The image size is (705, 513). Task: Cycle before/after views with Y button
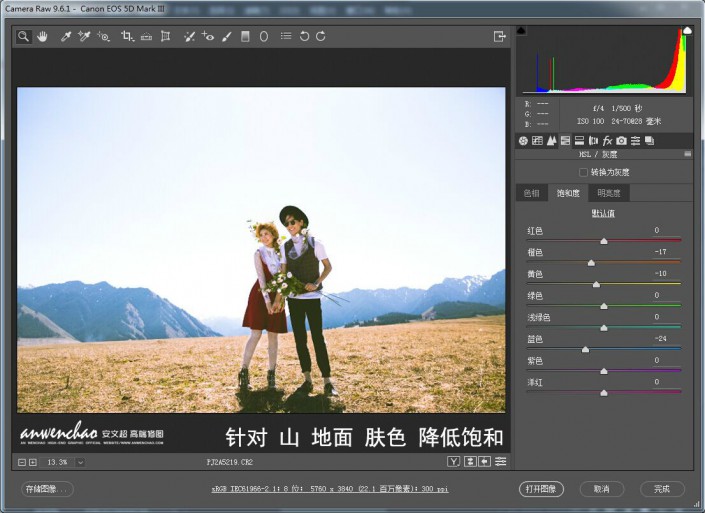pyautogui.click(x=454, y=462)
